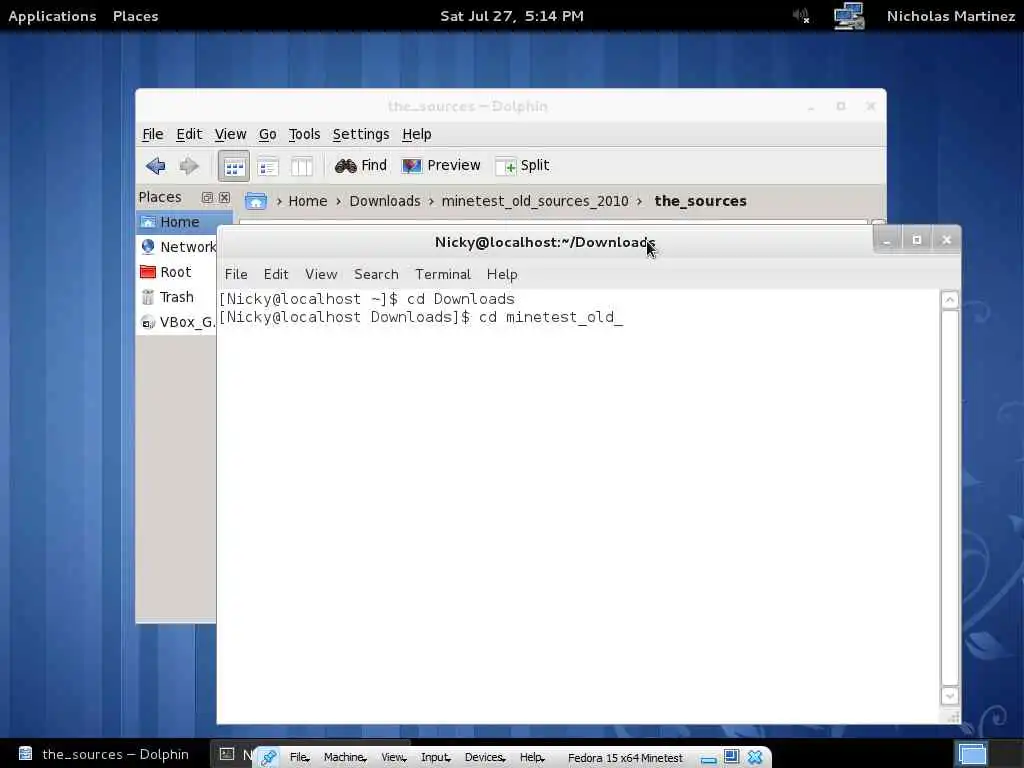Select Trash in the Places panel
This screenshot has height=768, width=1024.
click(177, 297)
